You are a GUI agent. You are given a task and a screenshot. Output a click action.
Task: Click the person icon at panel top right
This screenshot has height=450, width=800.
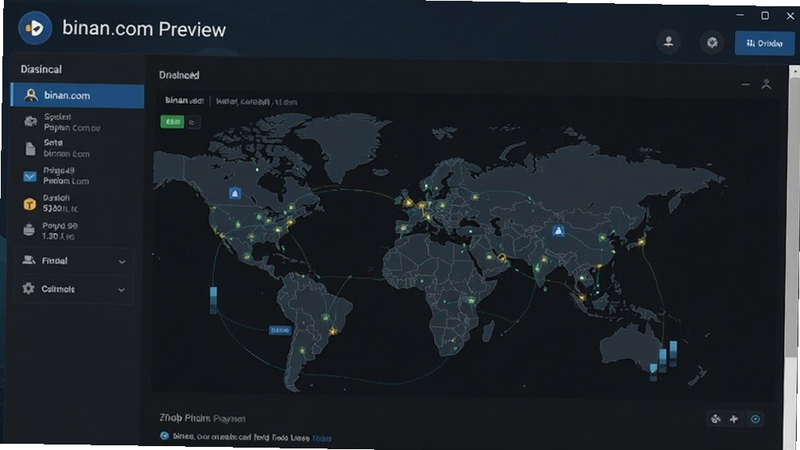766,84
